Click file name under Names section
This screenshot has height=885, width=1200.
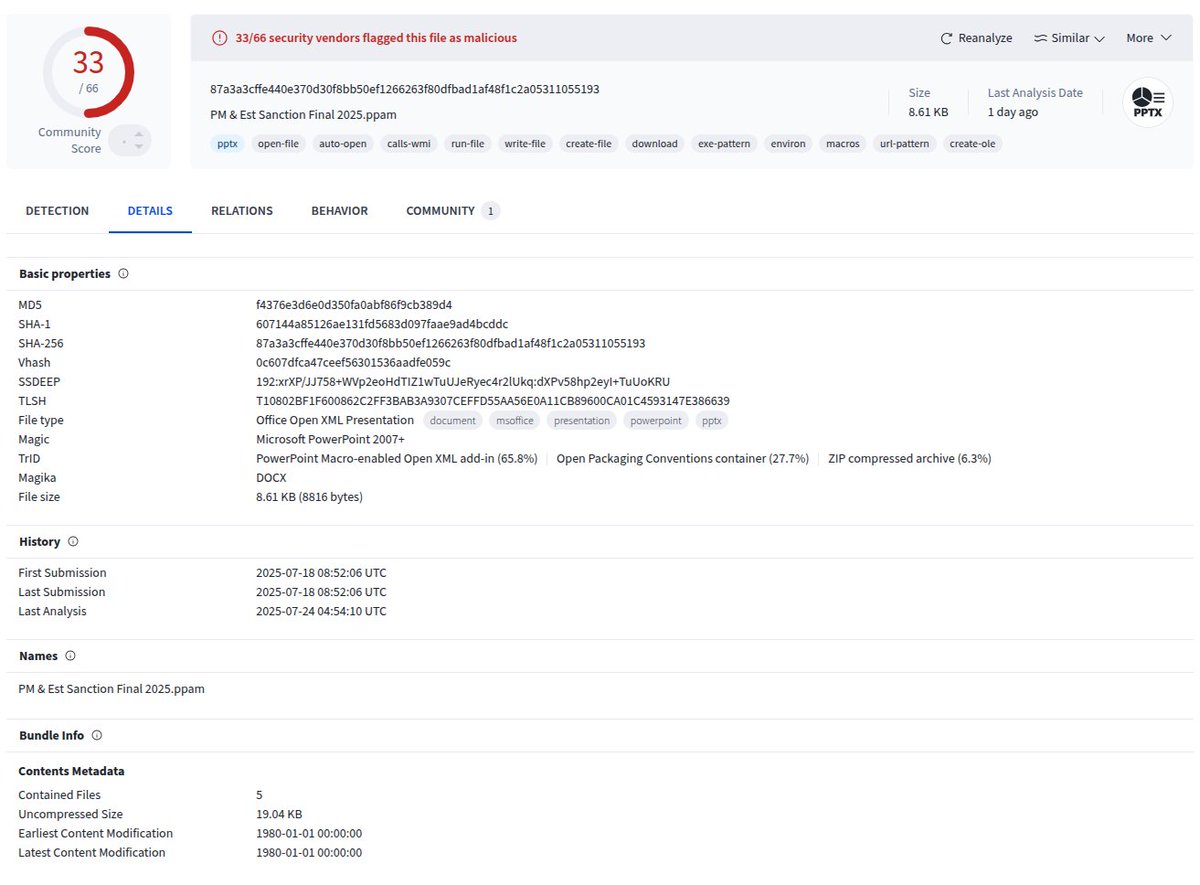tap(112, 689)
